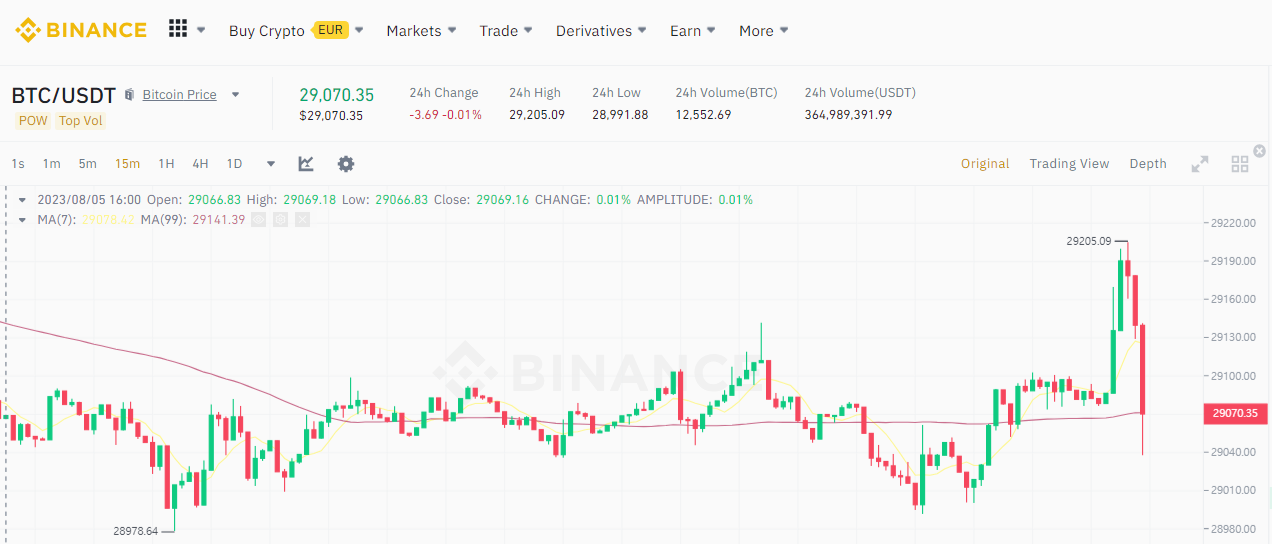This screenshot has width=1272, height=544.
Task: Open the apps grid menu icon
Action: pos(178,29)
